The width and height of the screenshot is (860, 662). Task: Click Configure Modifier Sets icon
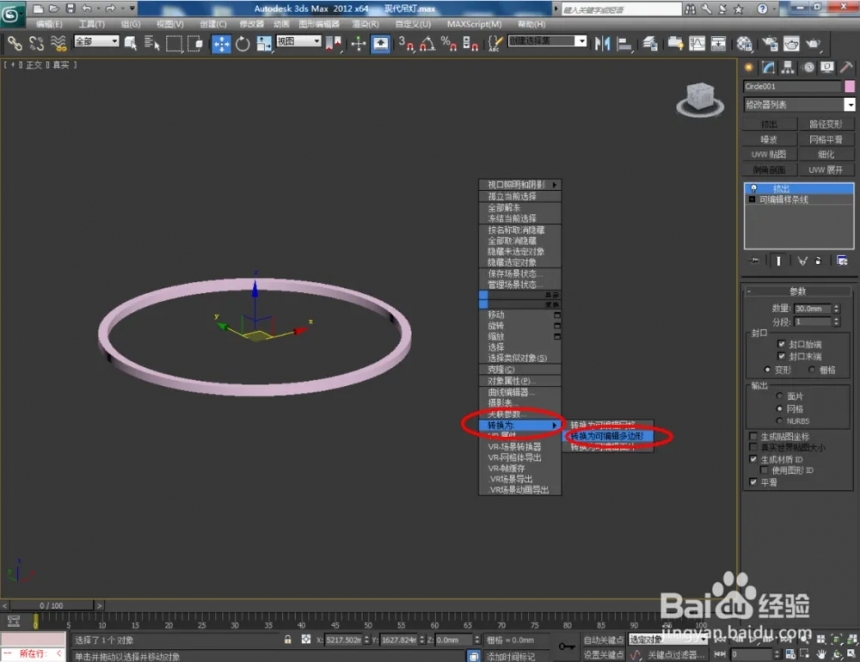(x=842, y=261)
